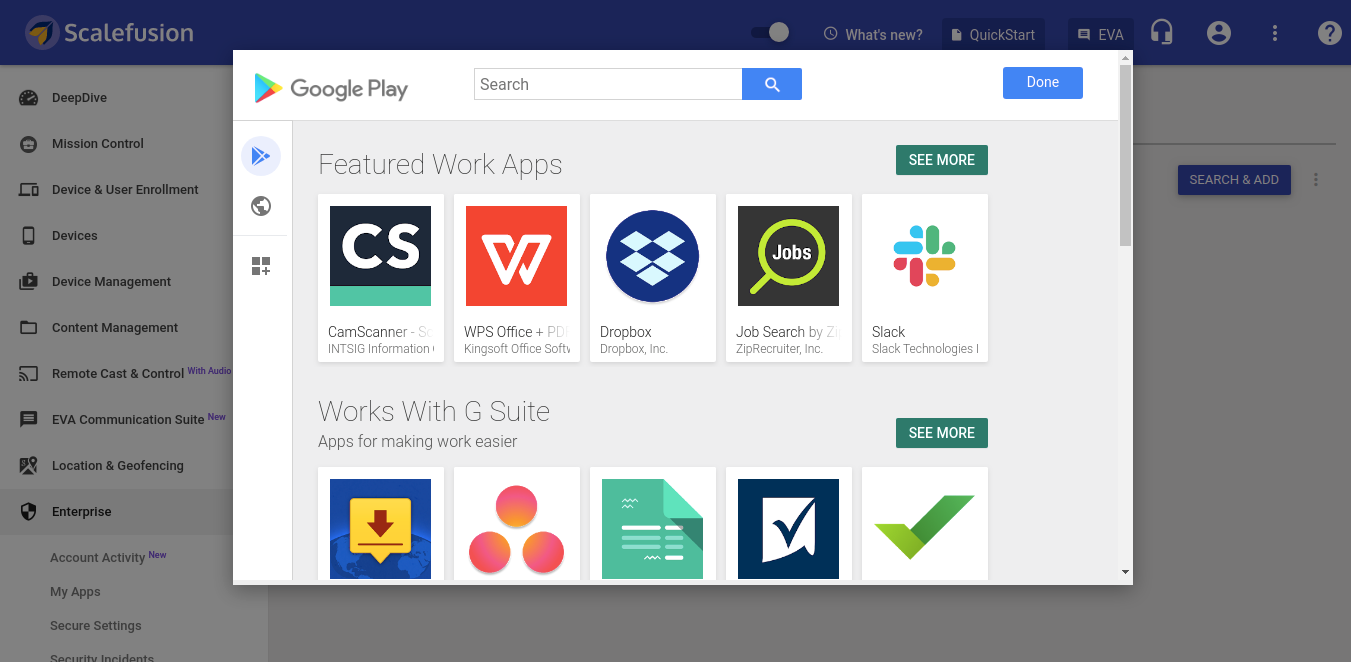This screenshot has height=662, width=1351.
Task: Select the web apps globe icon
Action: pyautogui.click(x=261, y=206)
